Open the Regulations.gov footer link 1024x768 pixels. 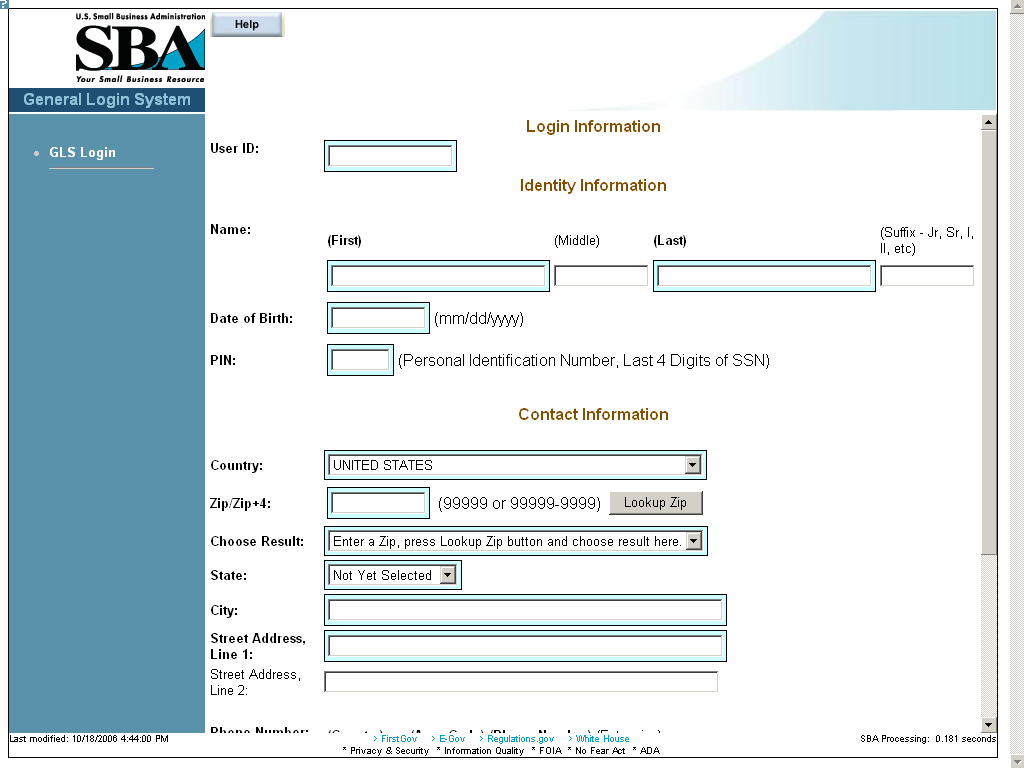520,739
